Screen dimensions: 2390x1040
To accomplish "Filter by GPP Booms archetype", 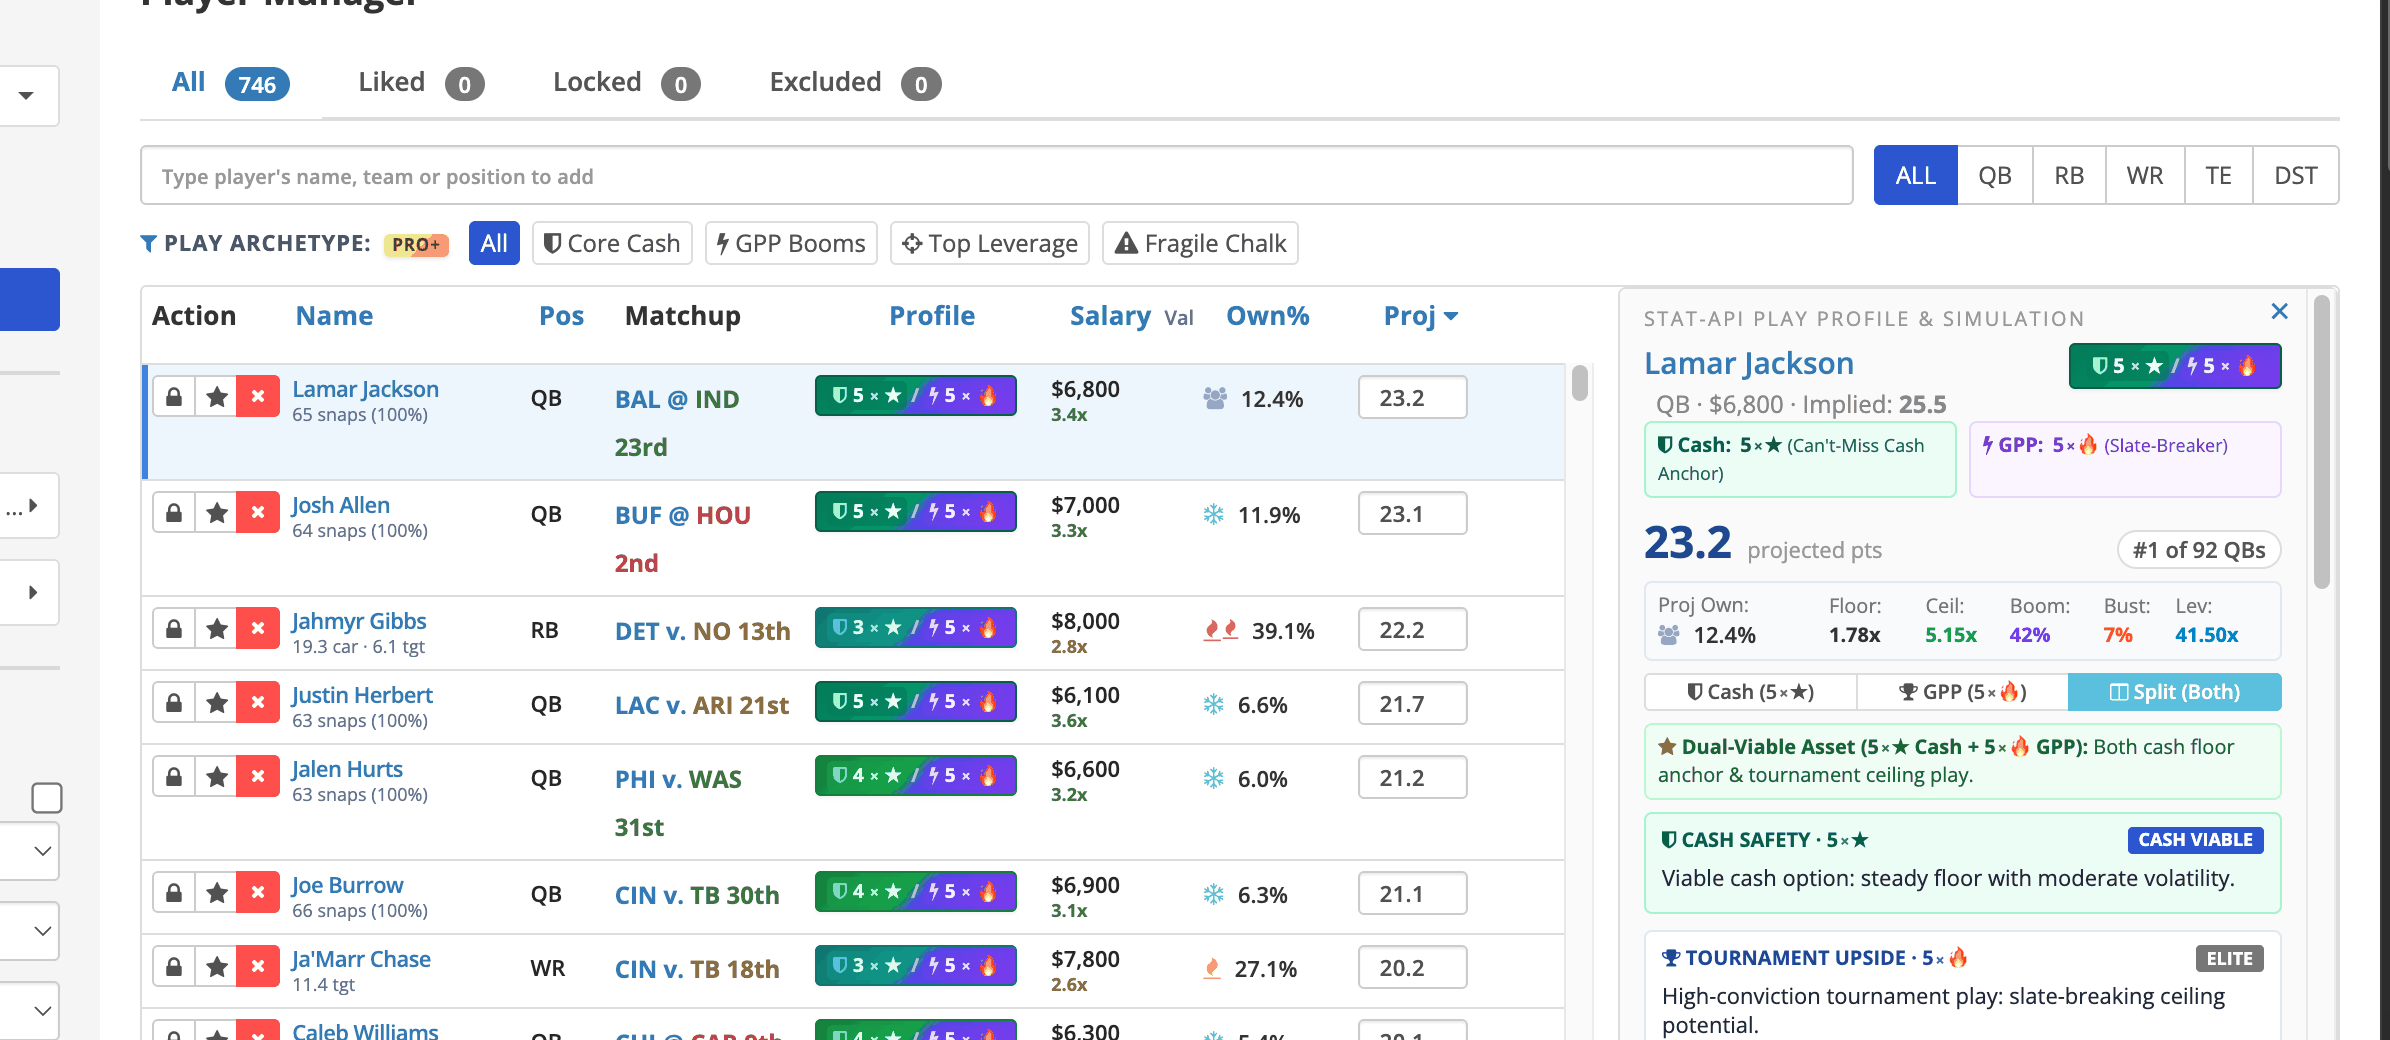I will (791, 243).
